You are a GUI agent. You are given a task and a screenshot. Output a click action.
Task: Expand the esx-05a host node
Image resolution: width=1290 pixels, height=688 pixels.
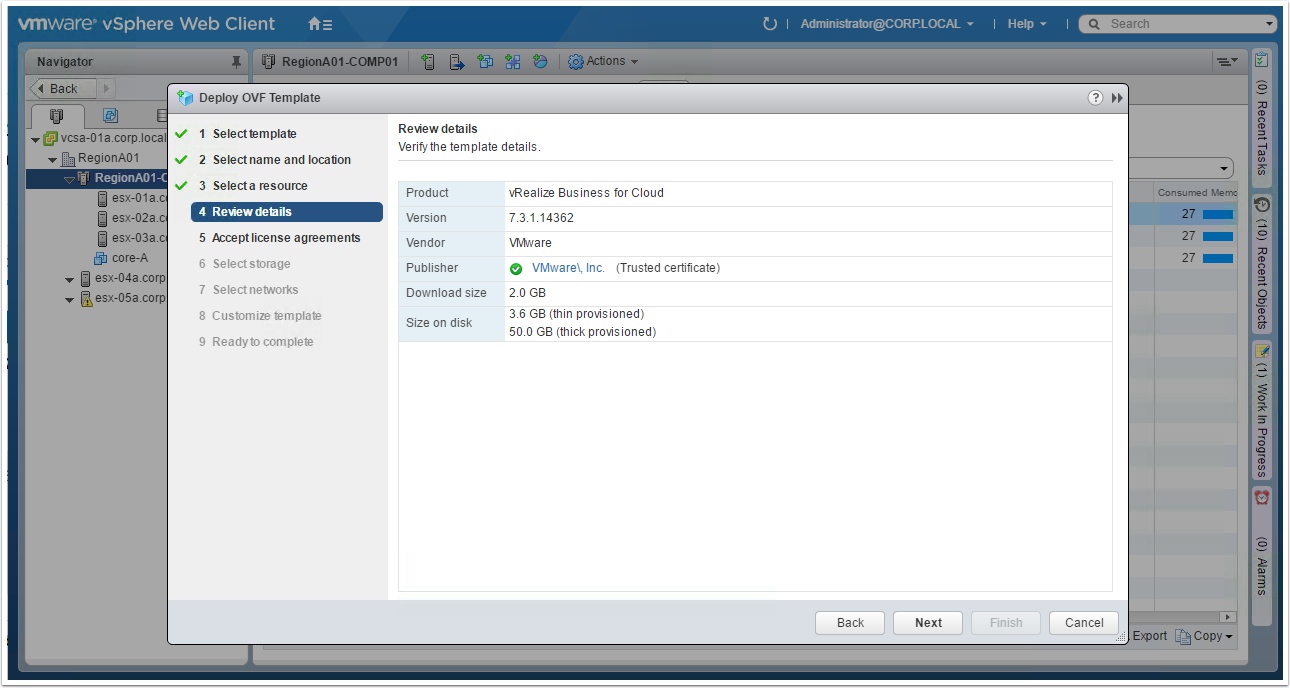point(69,300)
